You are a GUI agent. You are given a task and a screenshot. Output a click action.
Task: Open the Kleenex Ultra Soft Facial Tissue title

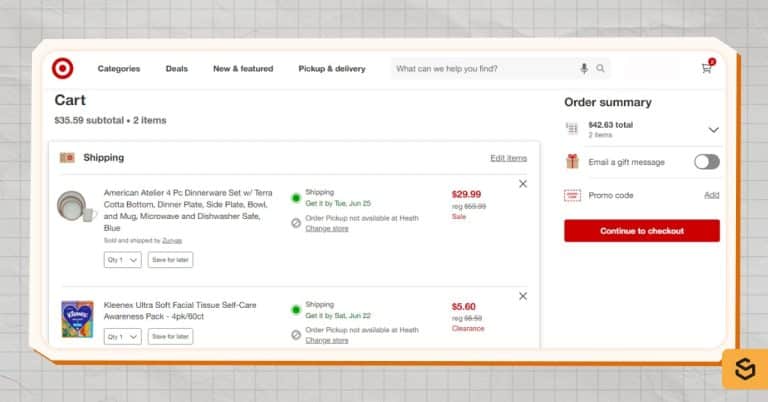tap(180, 310)
